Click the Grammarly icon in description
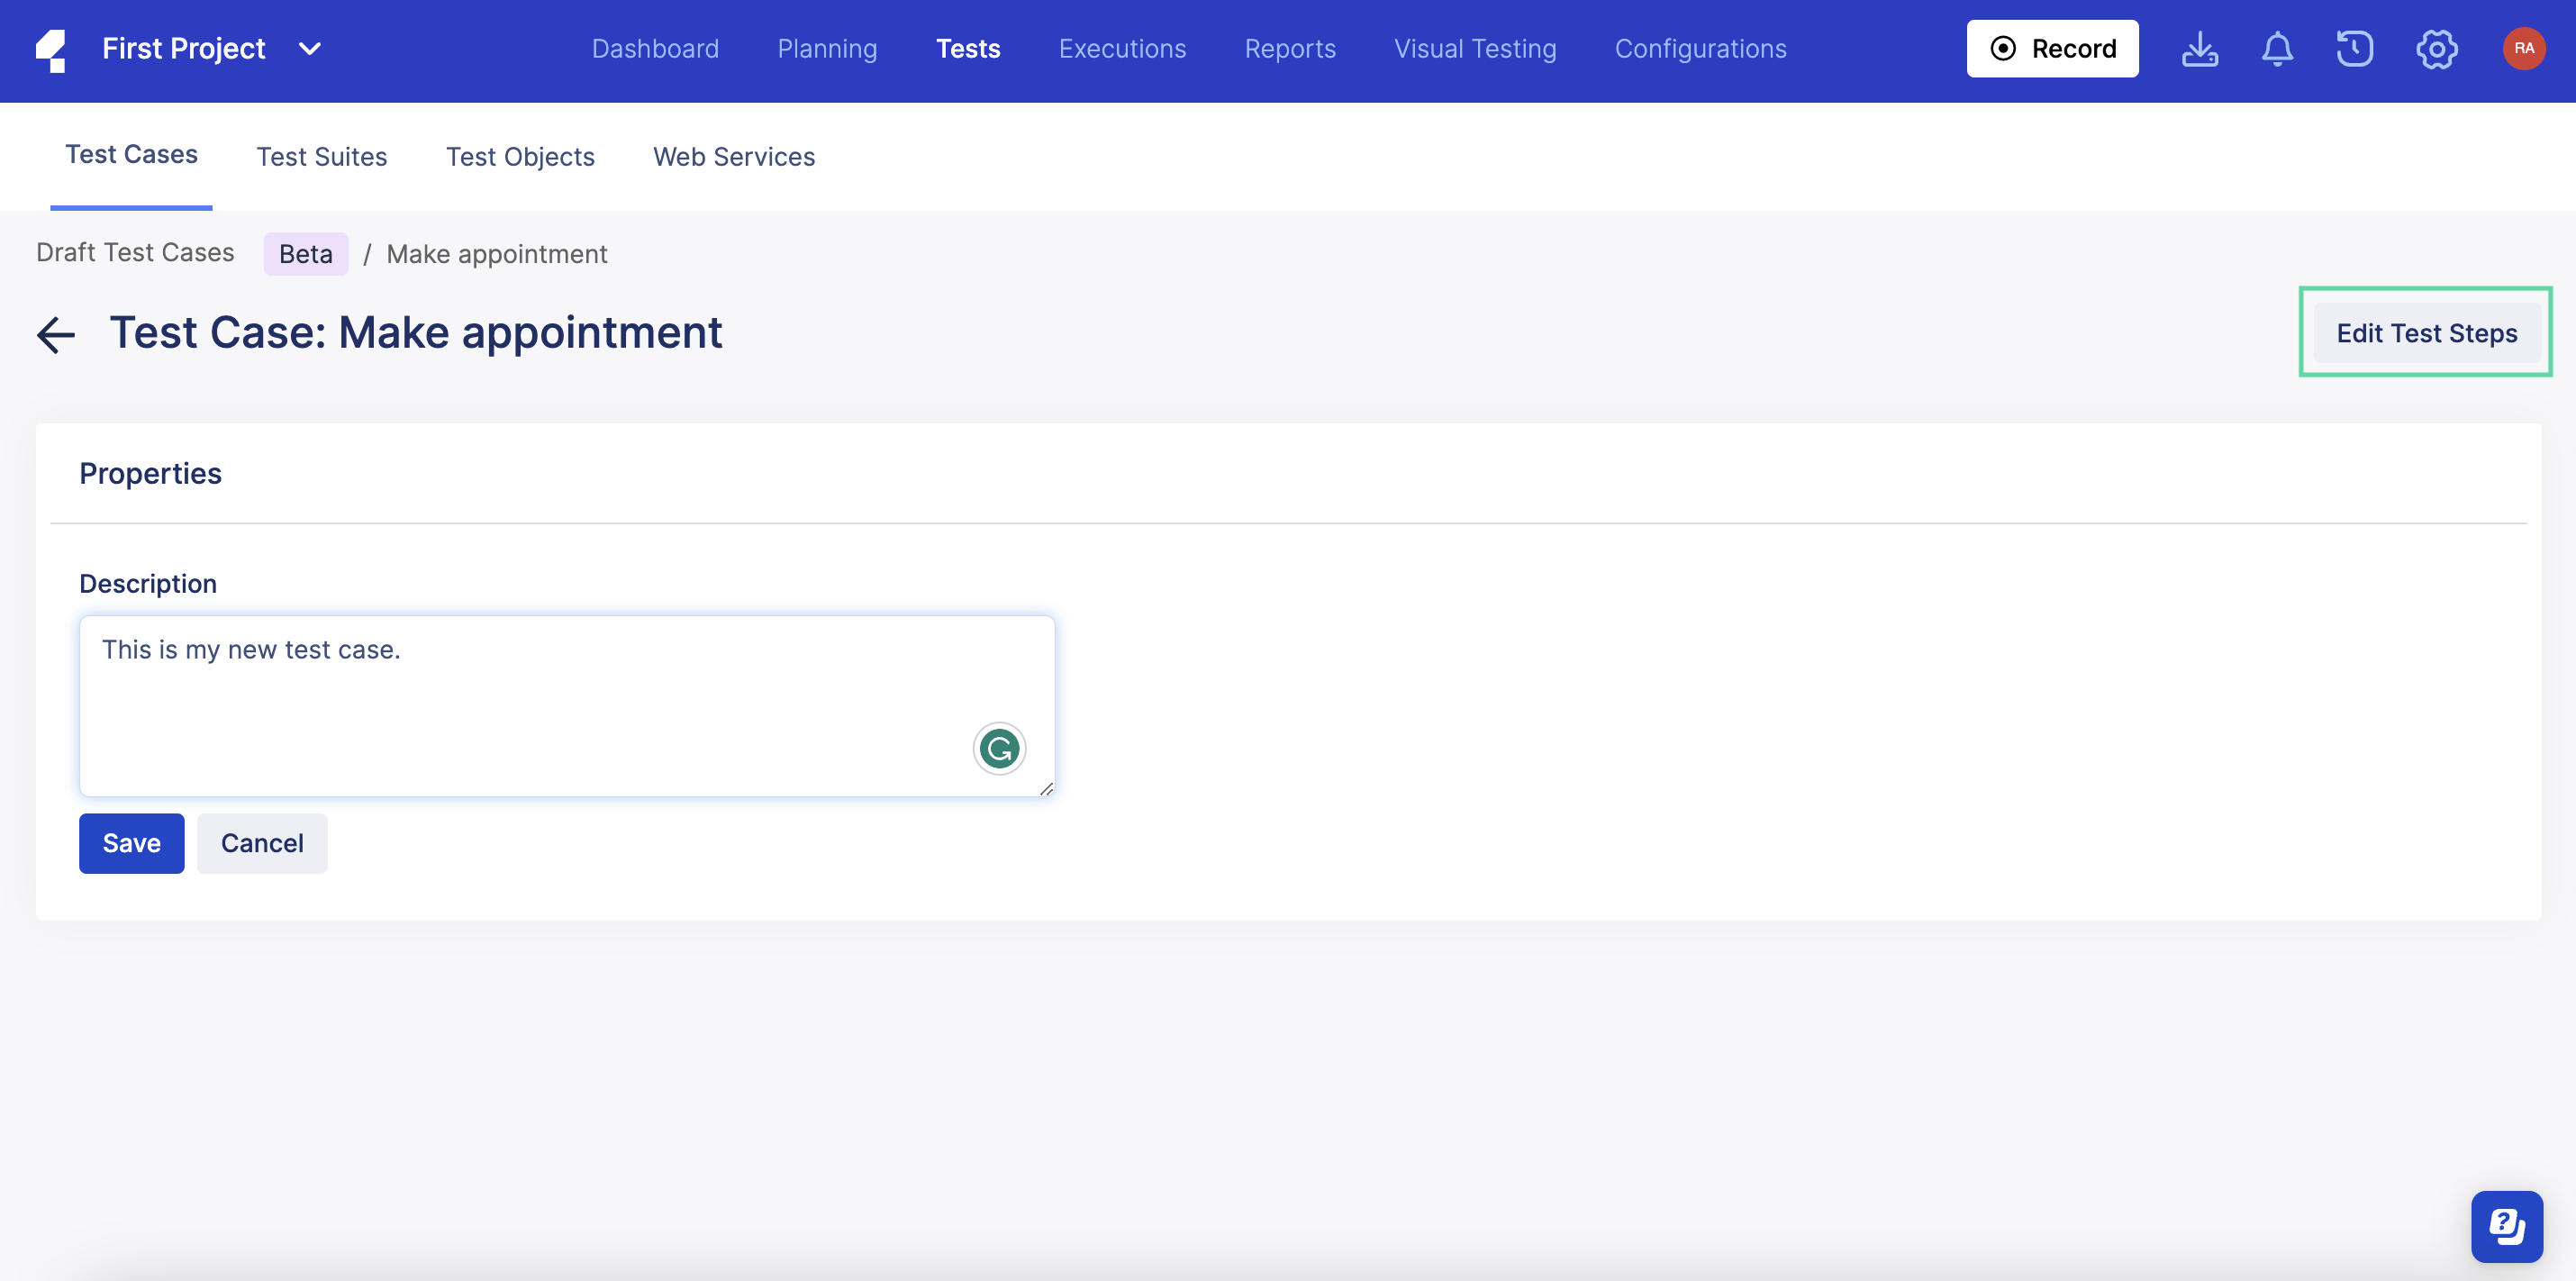The width and height of the screenshot is (2576, 1281). pos(999,748)
